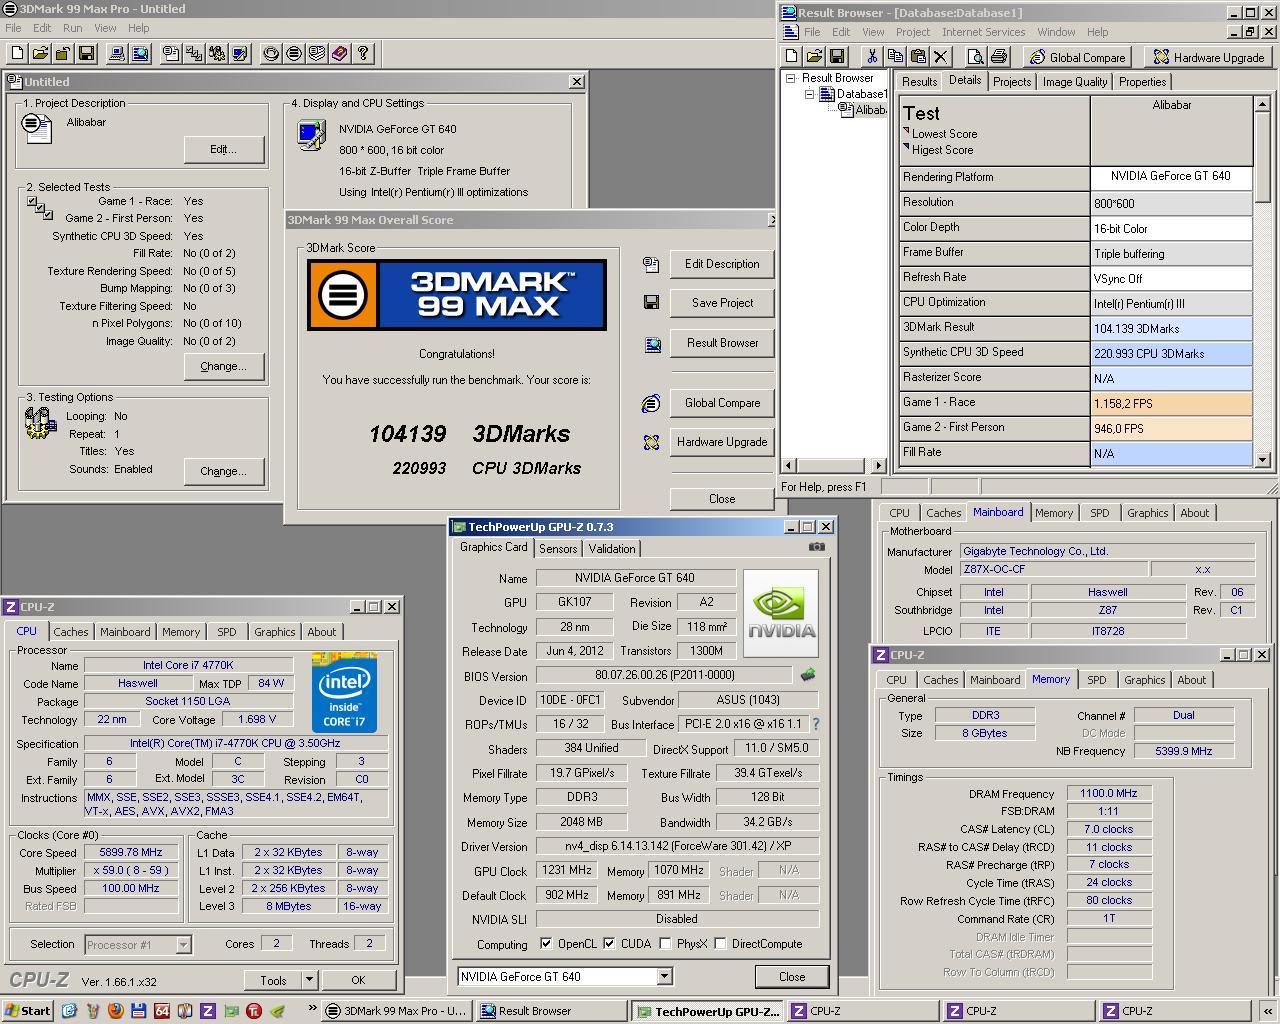
Task: Click the Copy icon in Result Browser toolbar
Action: (x=895, y=57)
